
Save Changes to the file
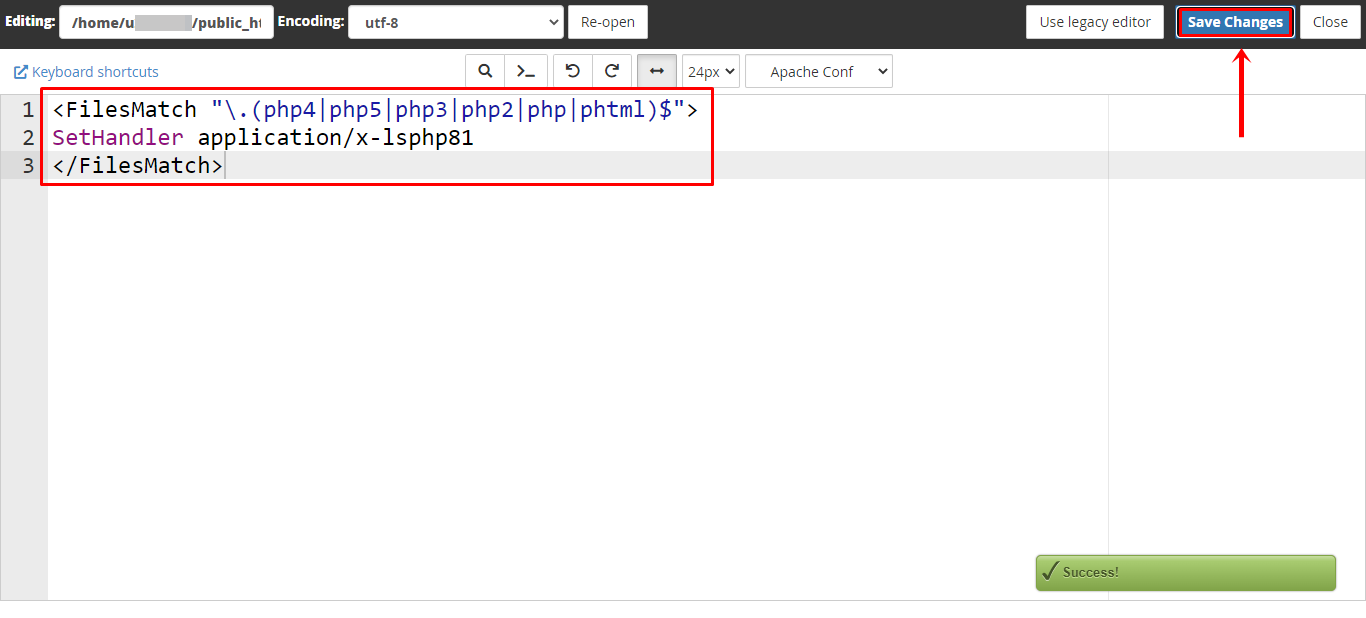click(x=1235, y=21)
